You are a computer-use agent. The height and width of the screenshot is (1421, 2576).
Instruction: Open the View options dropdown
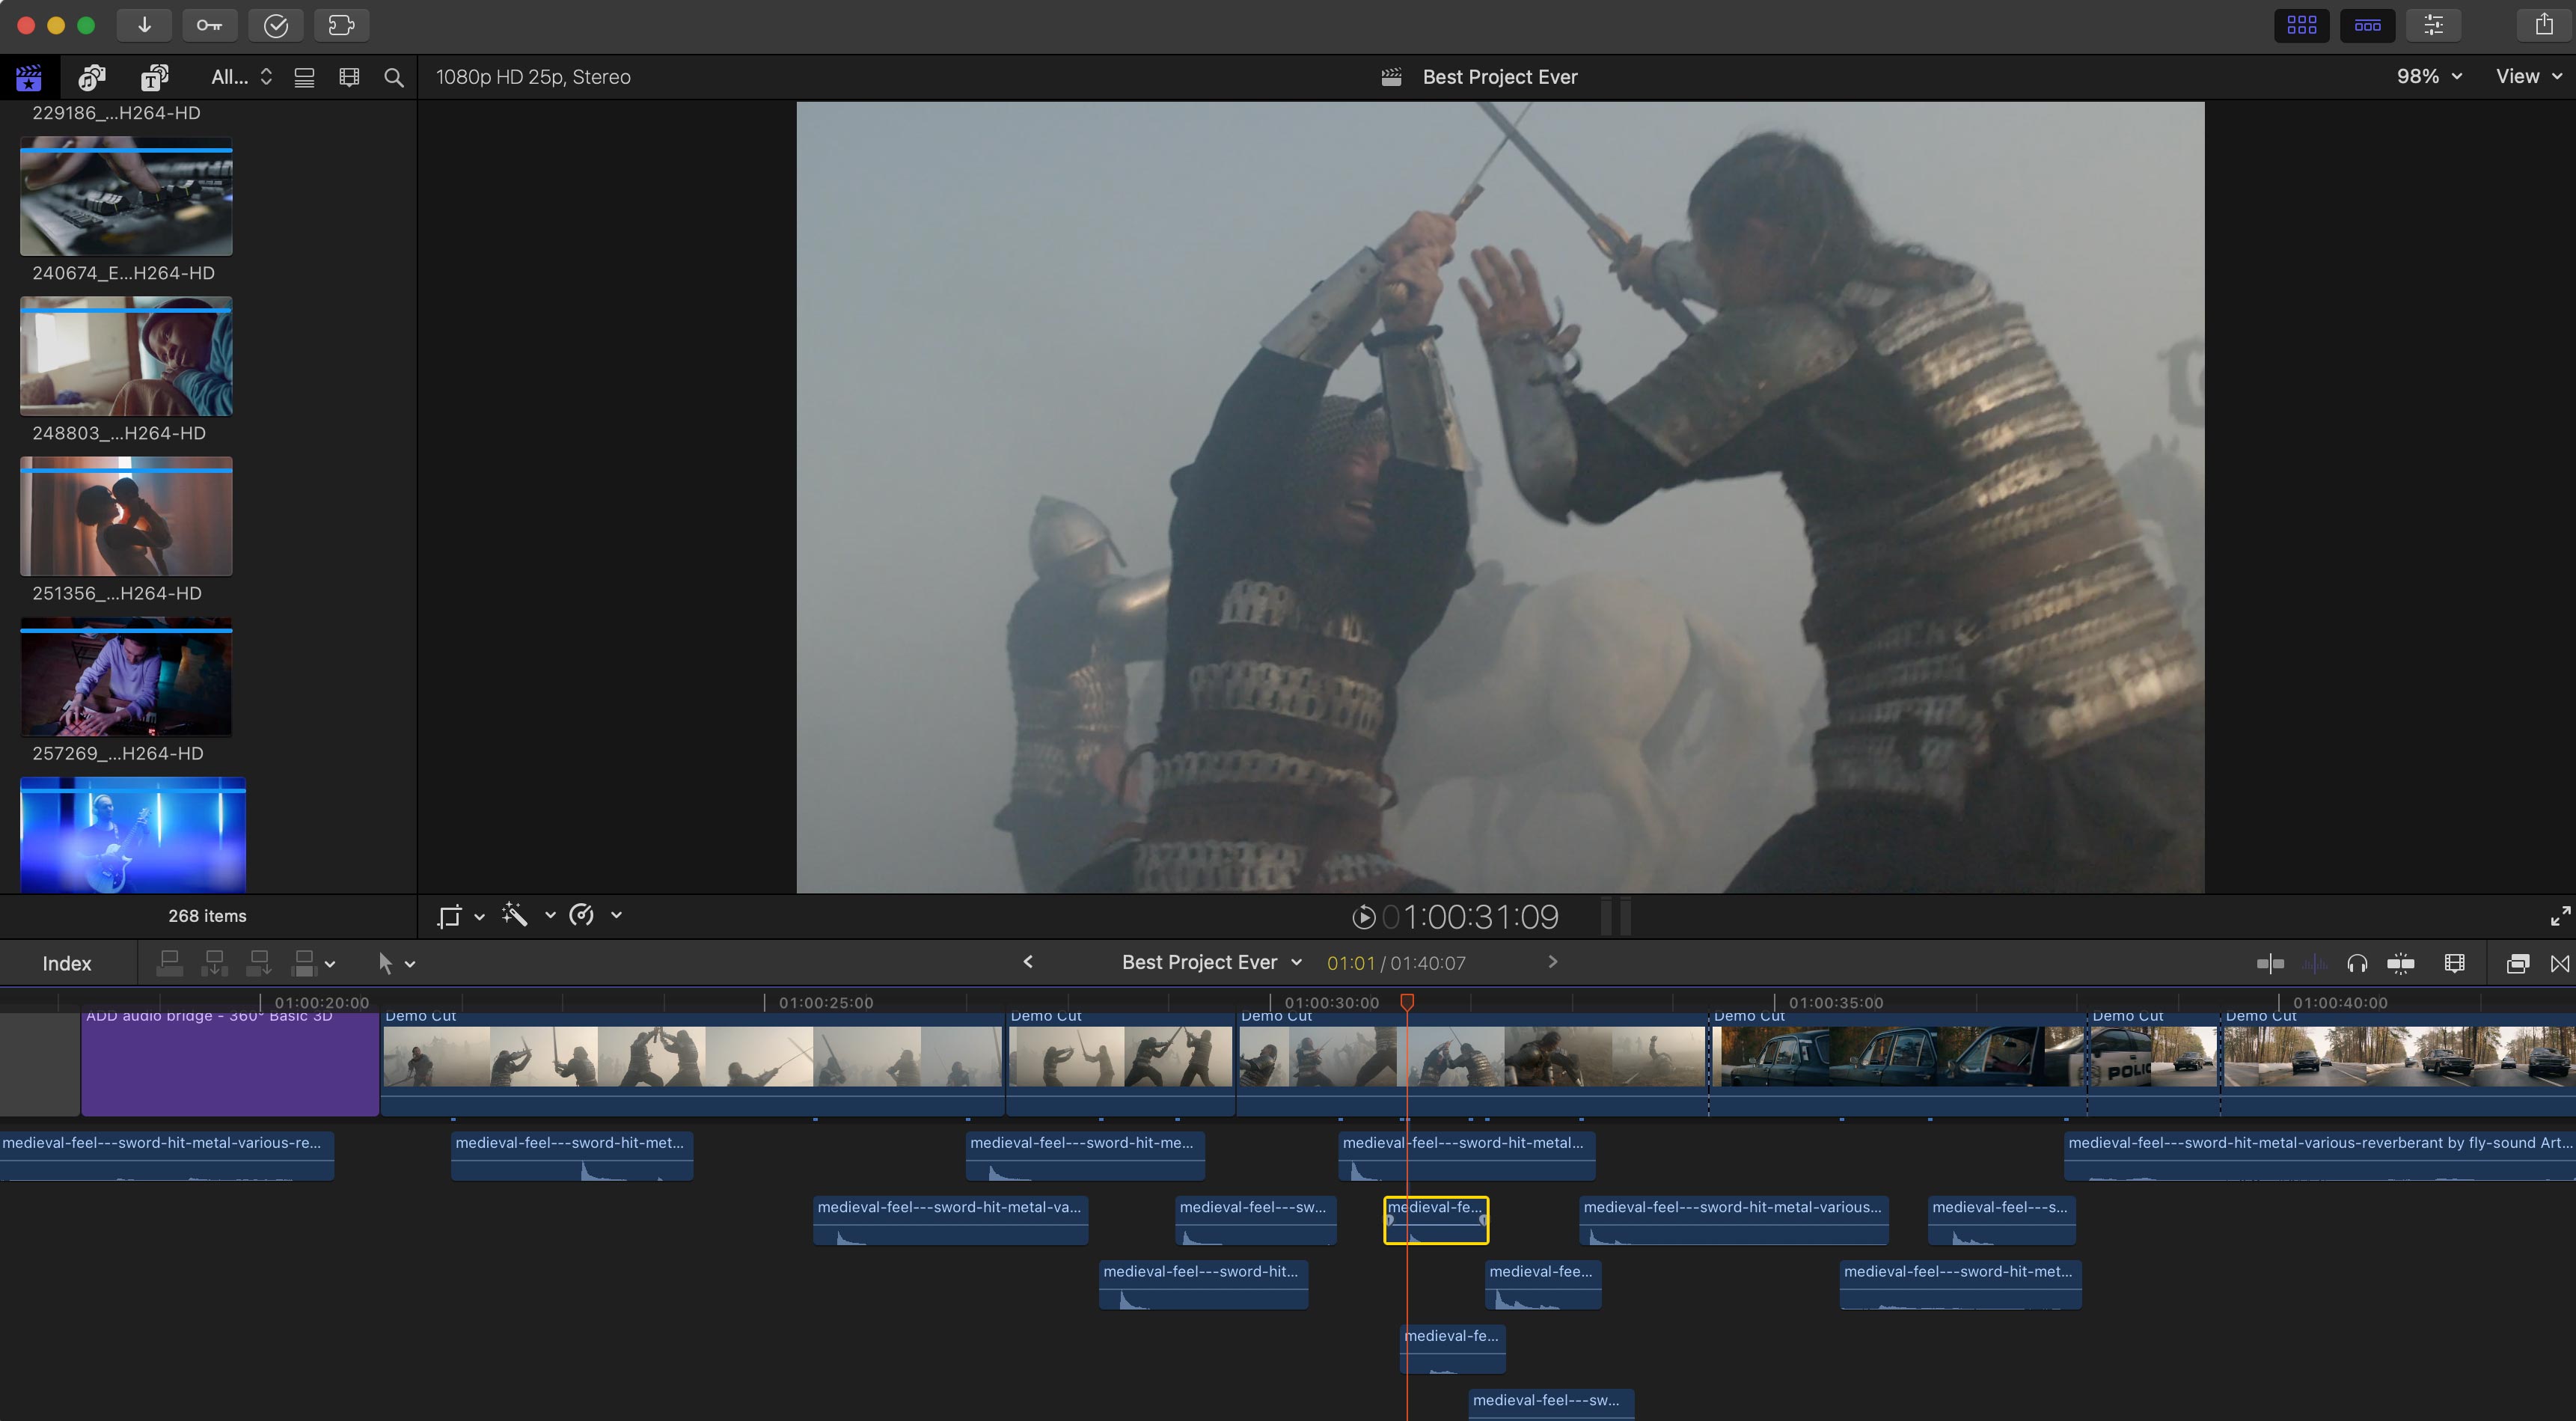2528,77
